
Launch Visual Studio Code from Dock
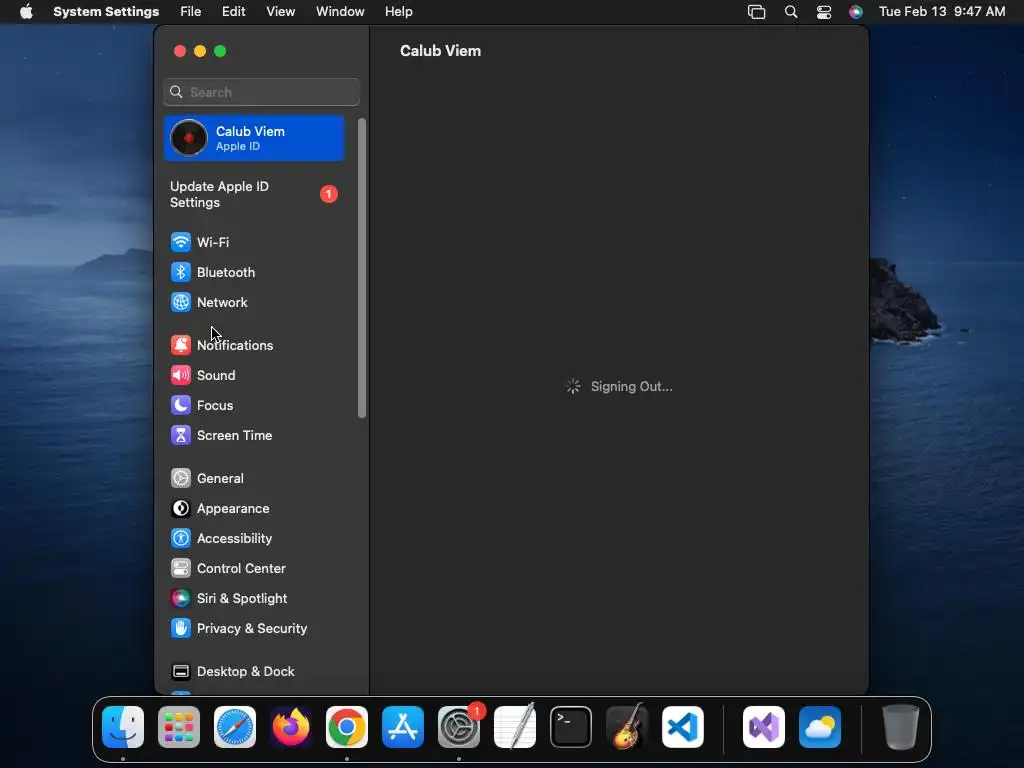tap(683, 727)
